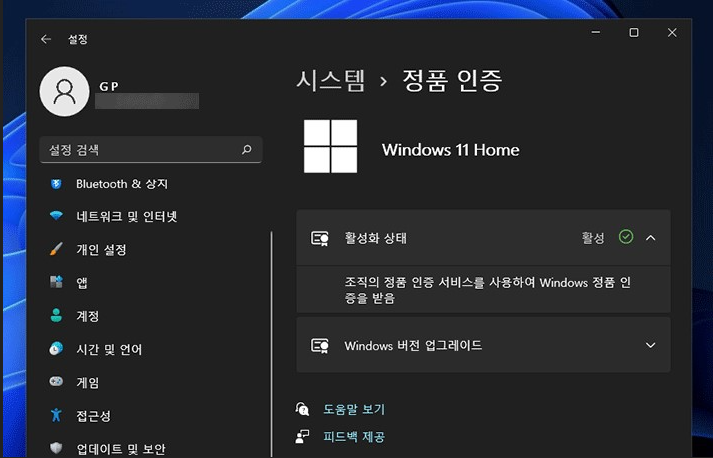
Task: Click the 정품 인증 page heading
Action: click(x=452, y=81)
